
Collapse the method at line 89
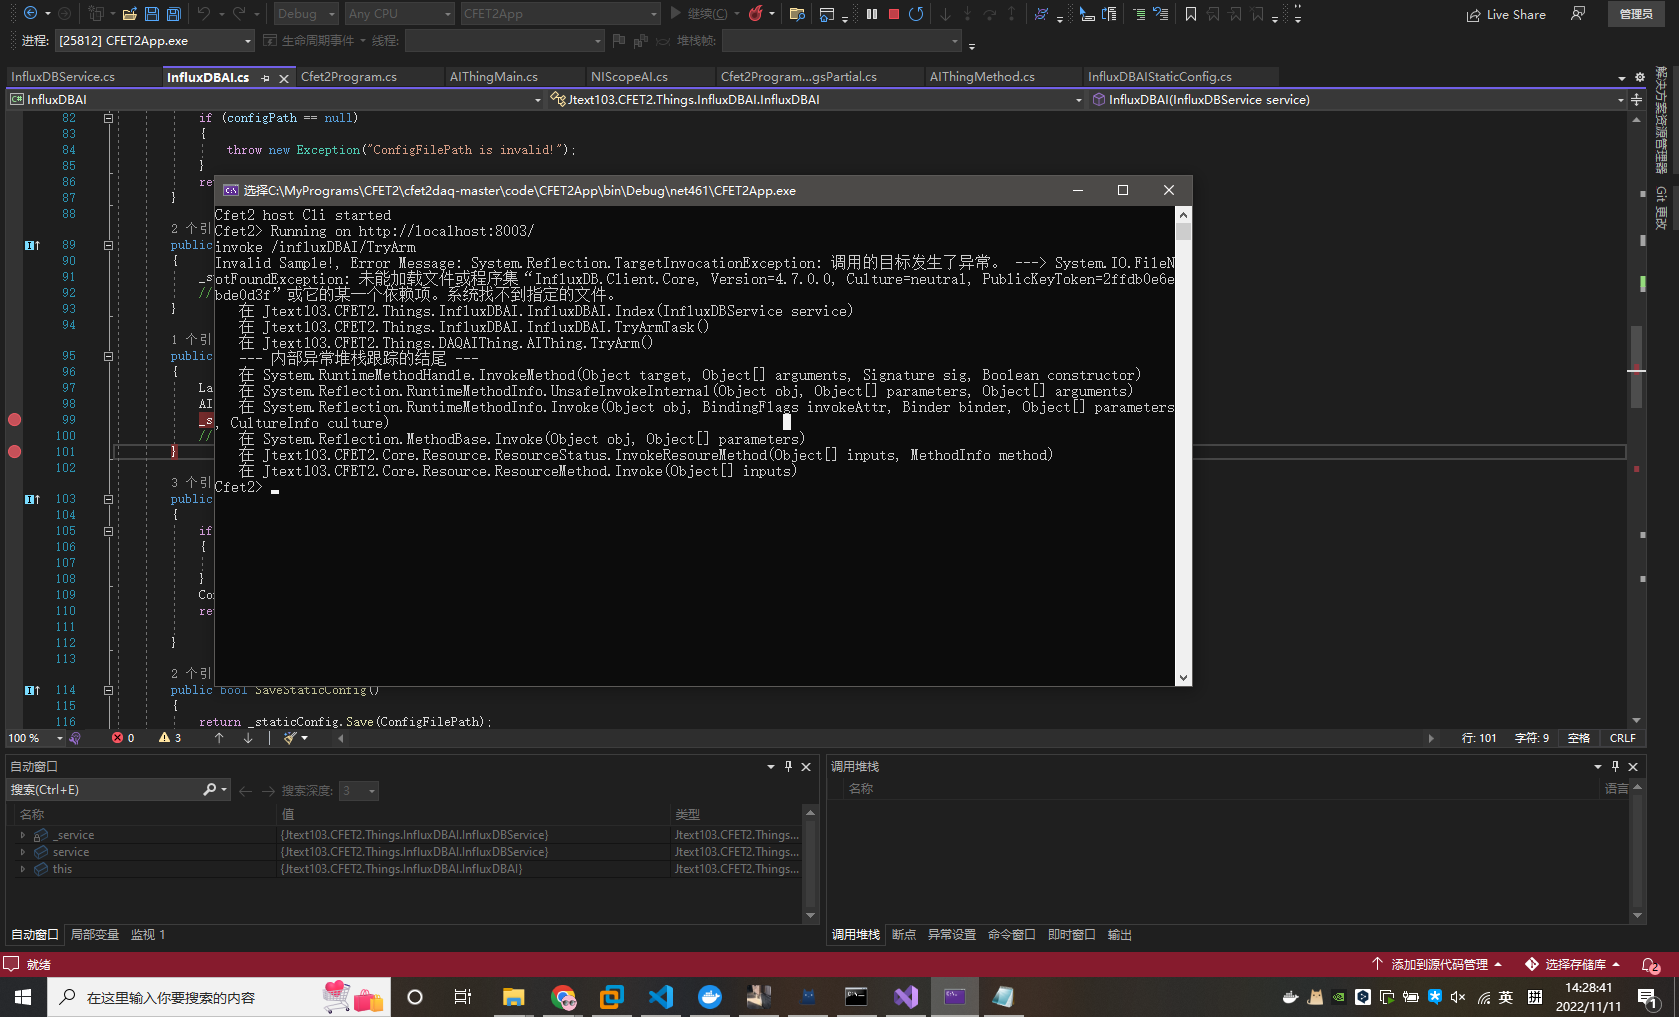[108, 245]
